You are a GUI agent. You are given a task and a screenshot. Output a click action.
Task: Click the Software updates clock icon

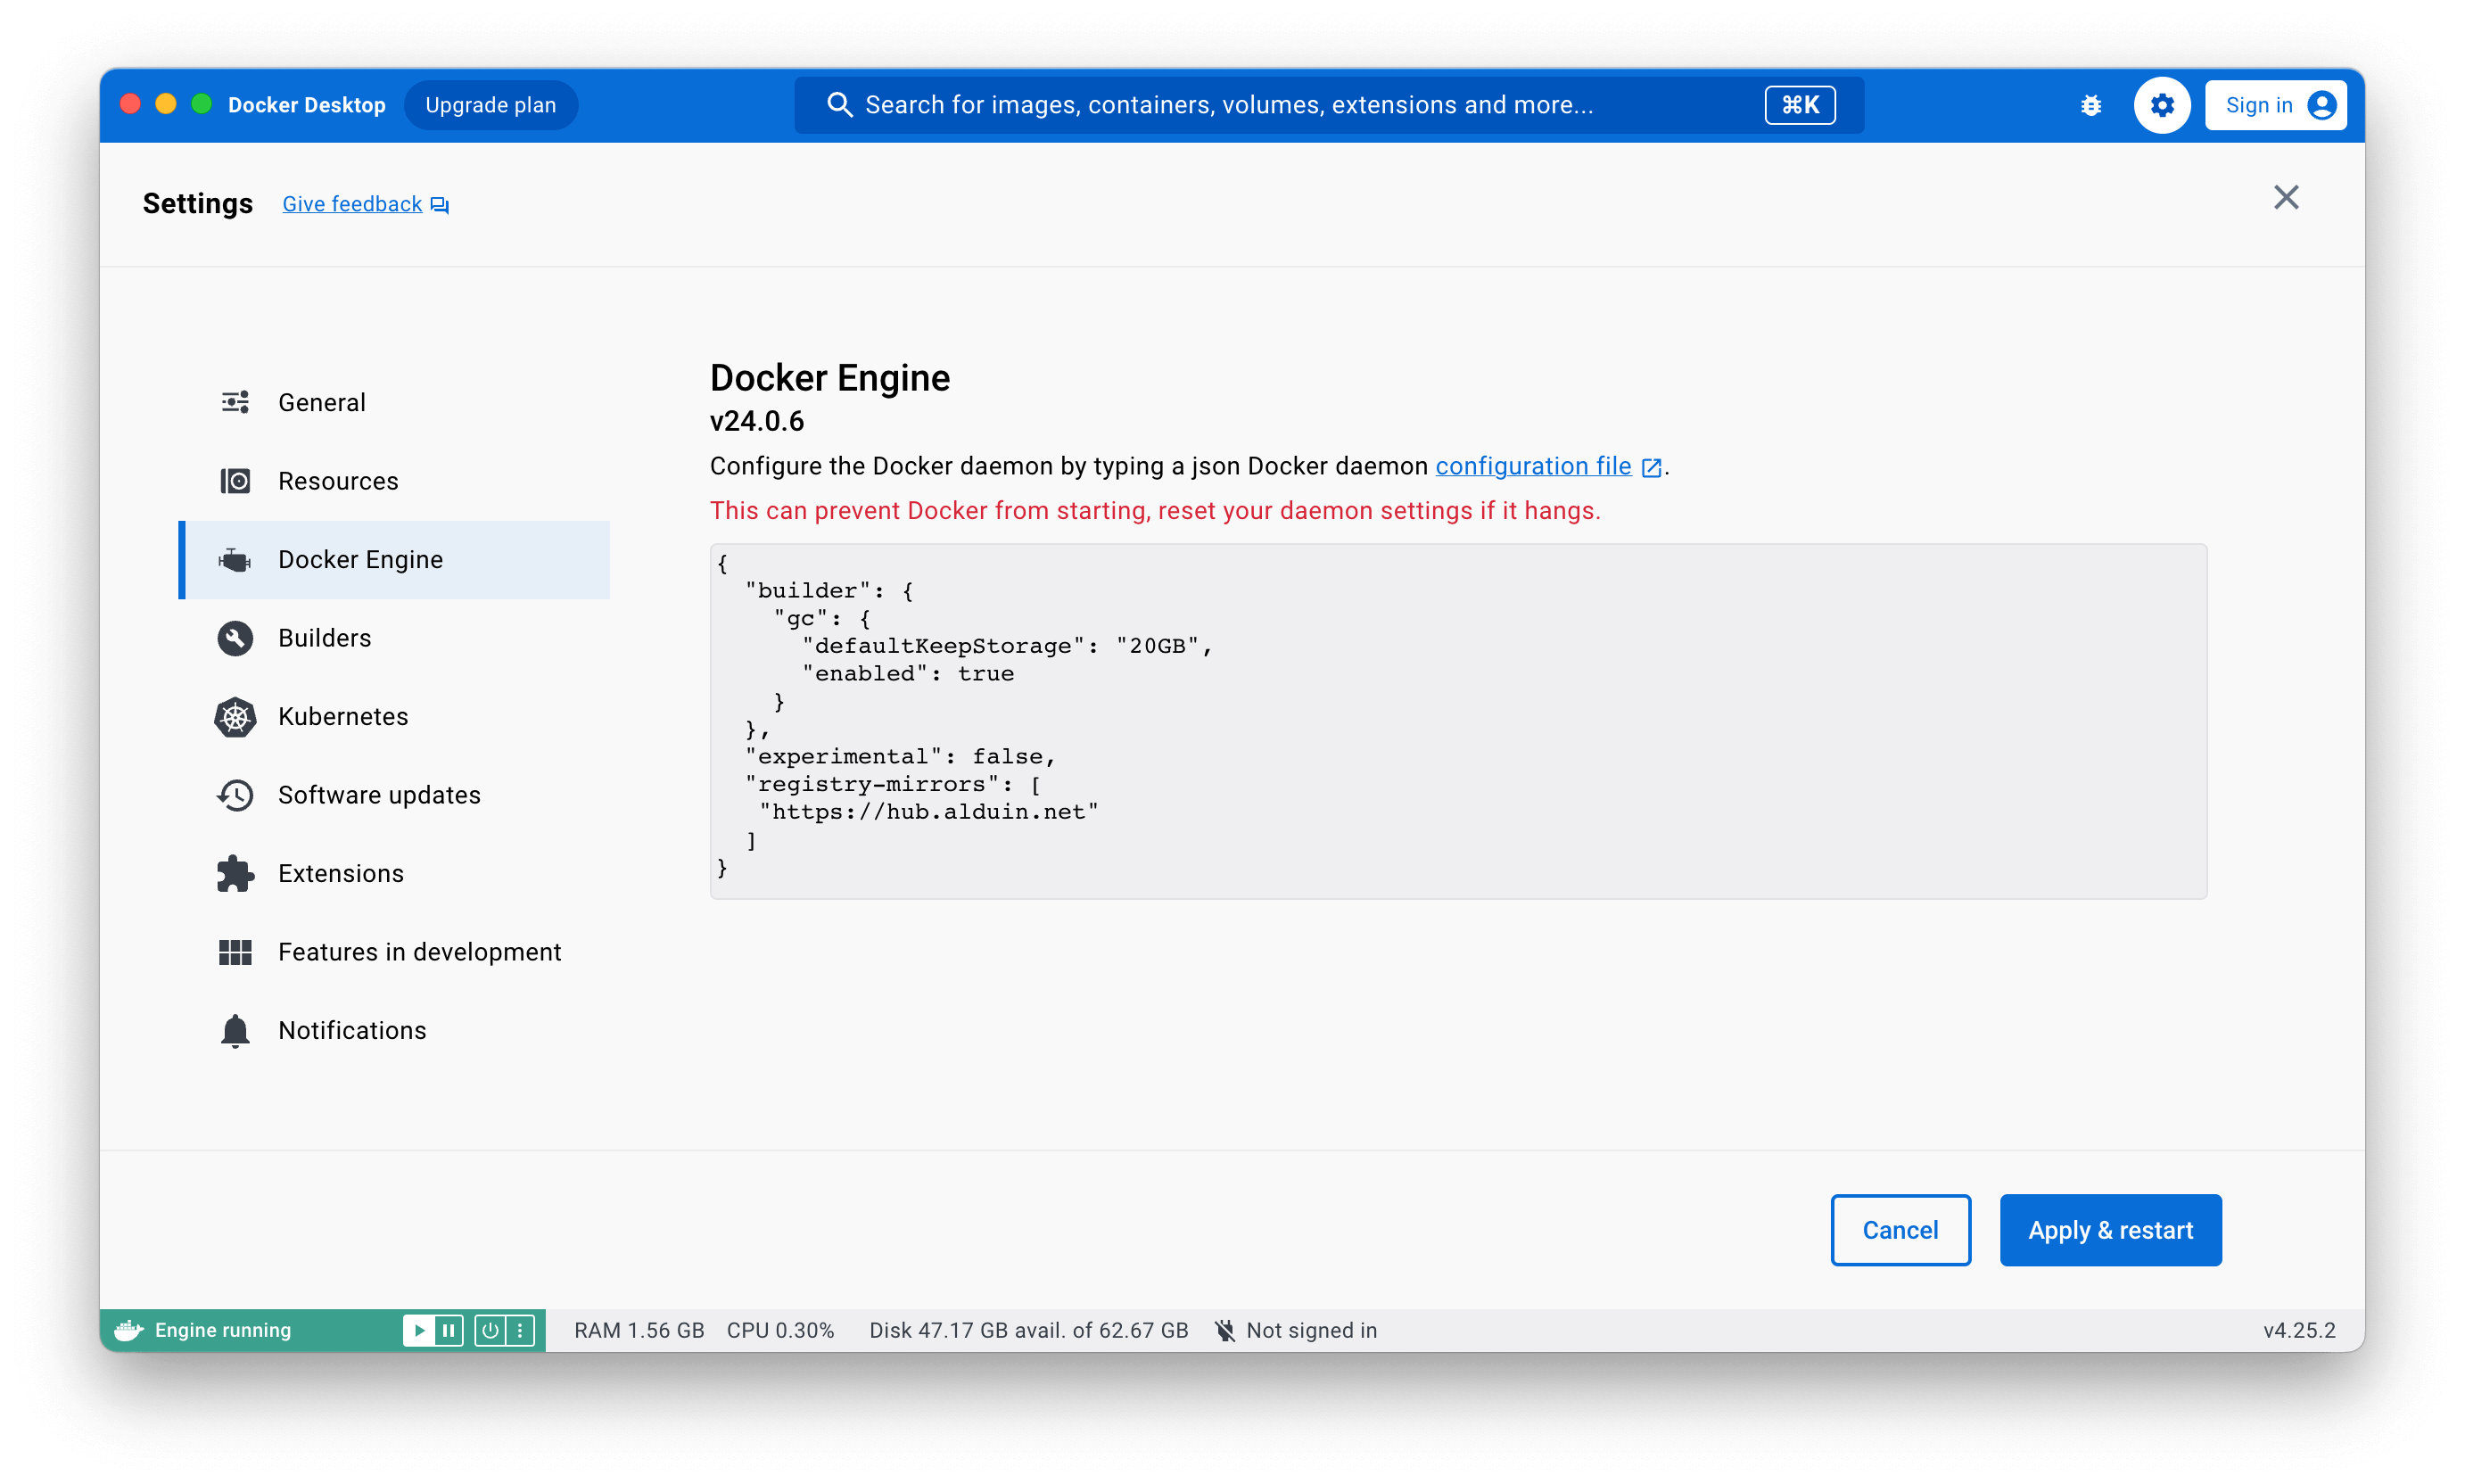pos(235,795)
